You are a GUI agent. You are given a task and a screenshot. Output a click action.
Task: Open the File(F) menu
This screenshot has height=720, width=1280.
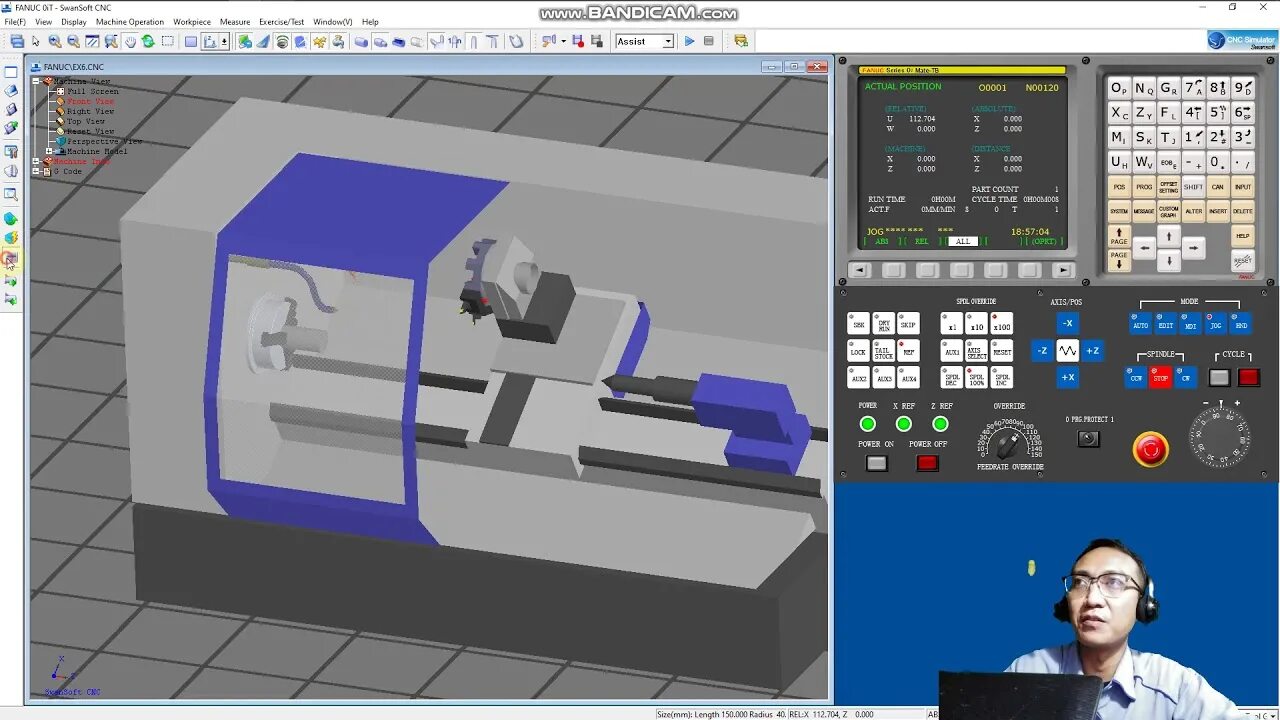click(15, 21)
